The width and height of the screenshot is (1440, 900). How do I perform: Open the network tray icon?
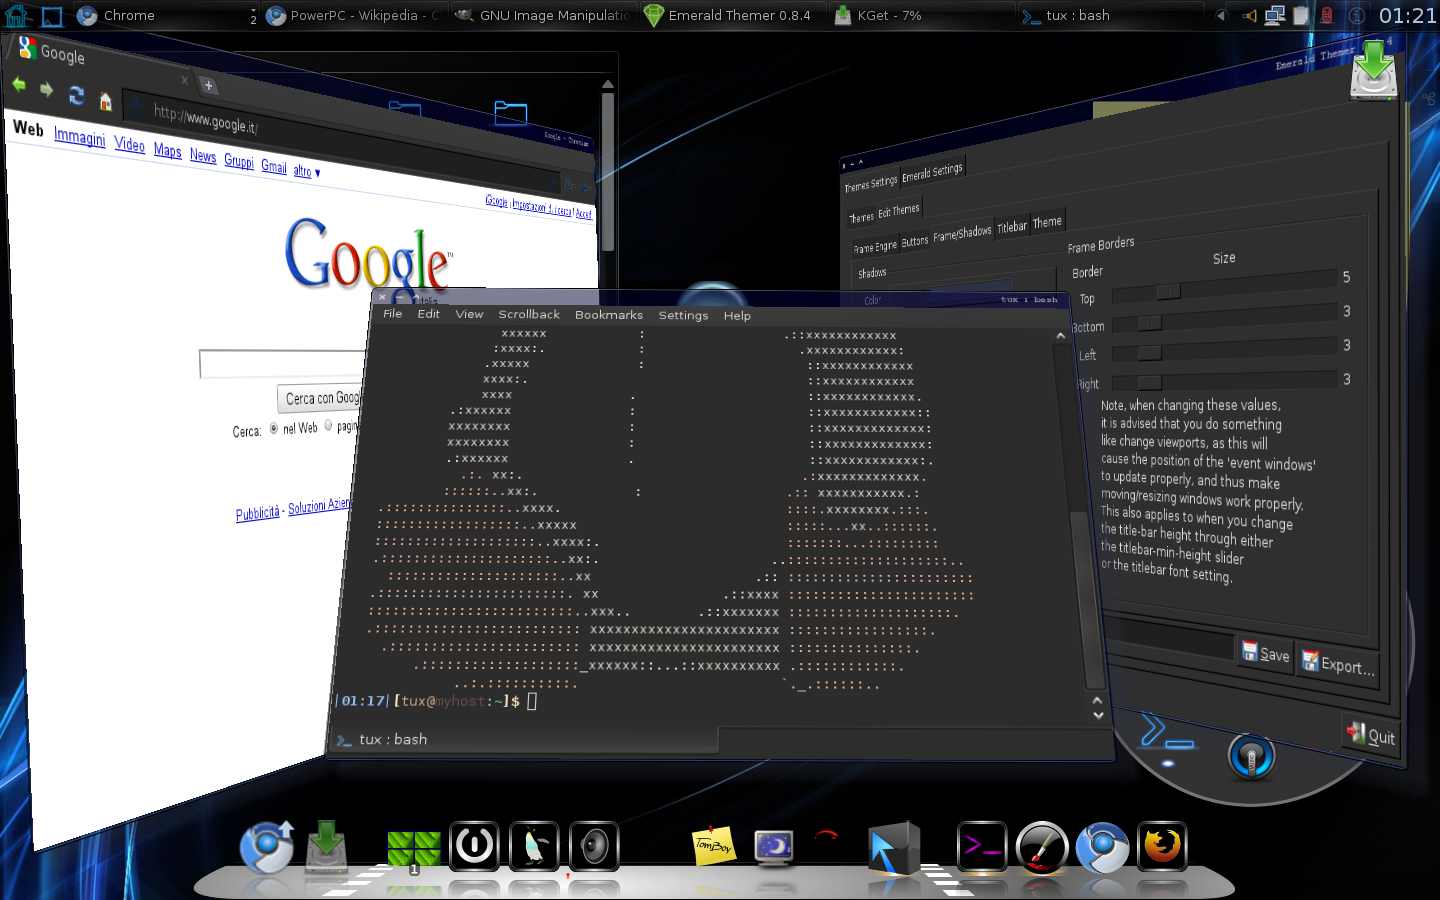point(1275,15)
